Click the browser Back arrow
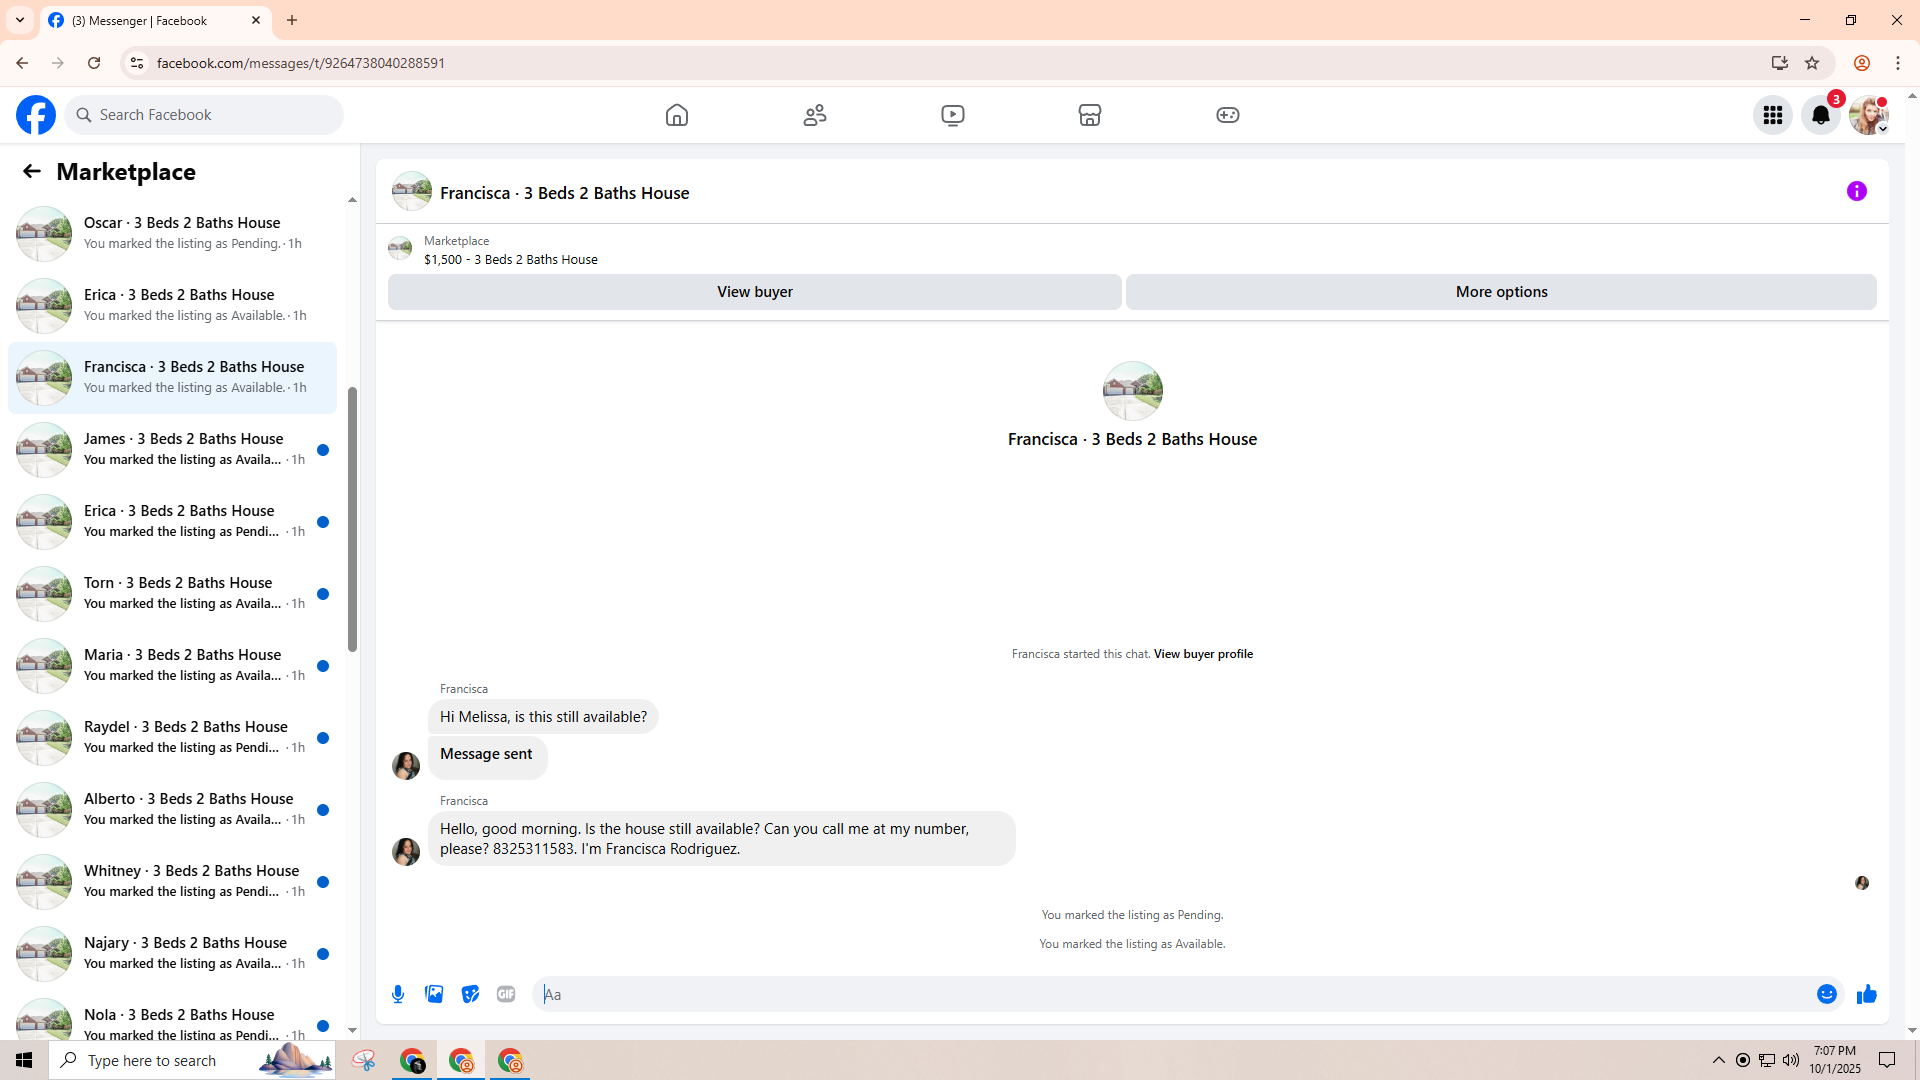The height and width of the screenshot is (1080, 1920). (22, 63)
